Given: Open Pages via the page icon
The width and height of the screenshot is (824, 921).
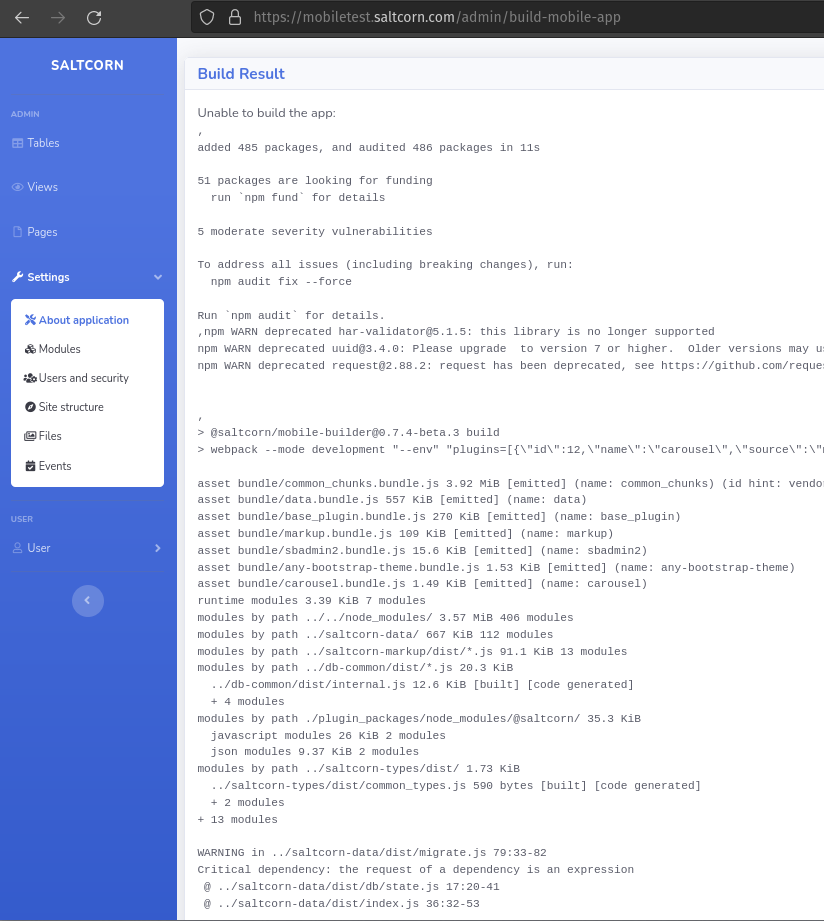Looking at the screenshot, I should coord(18,231).
